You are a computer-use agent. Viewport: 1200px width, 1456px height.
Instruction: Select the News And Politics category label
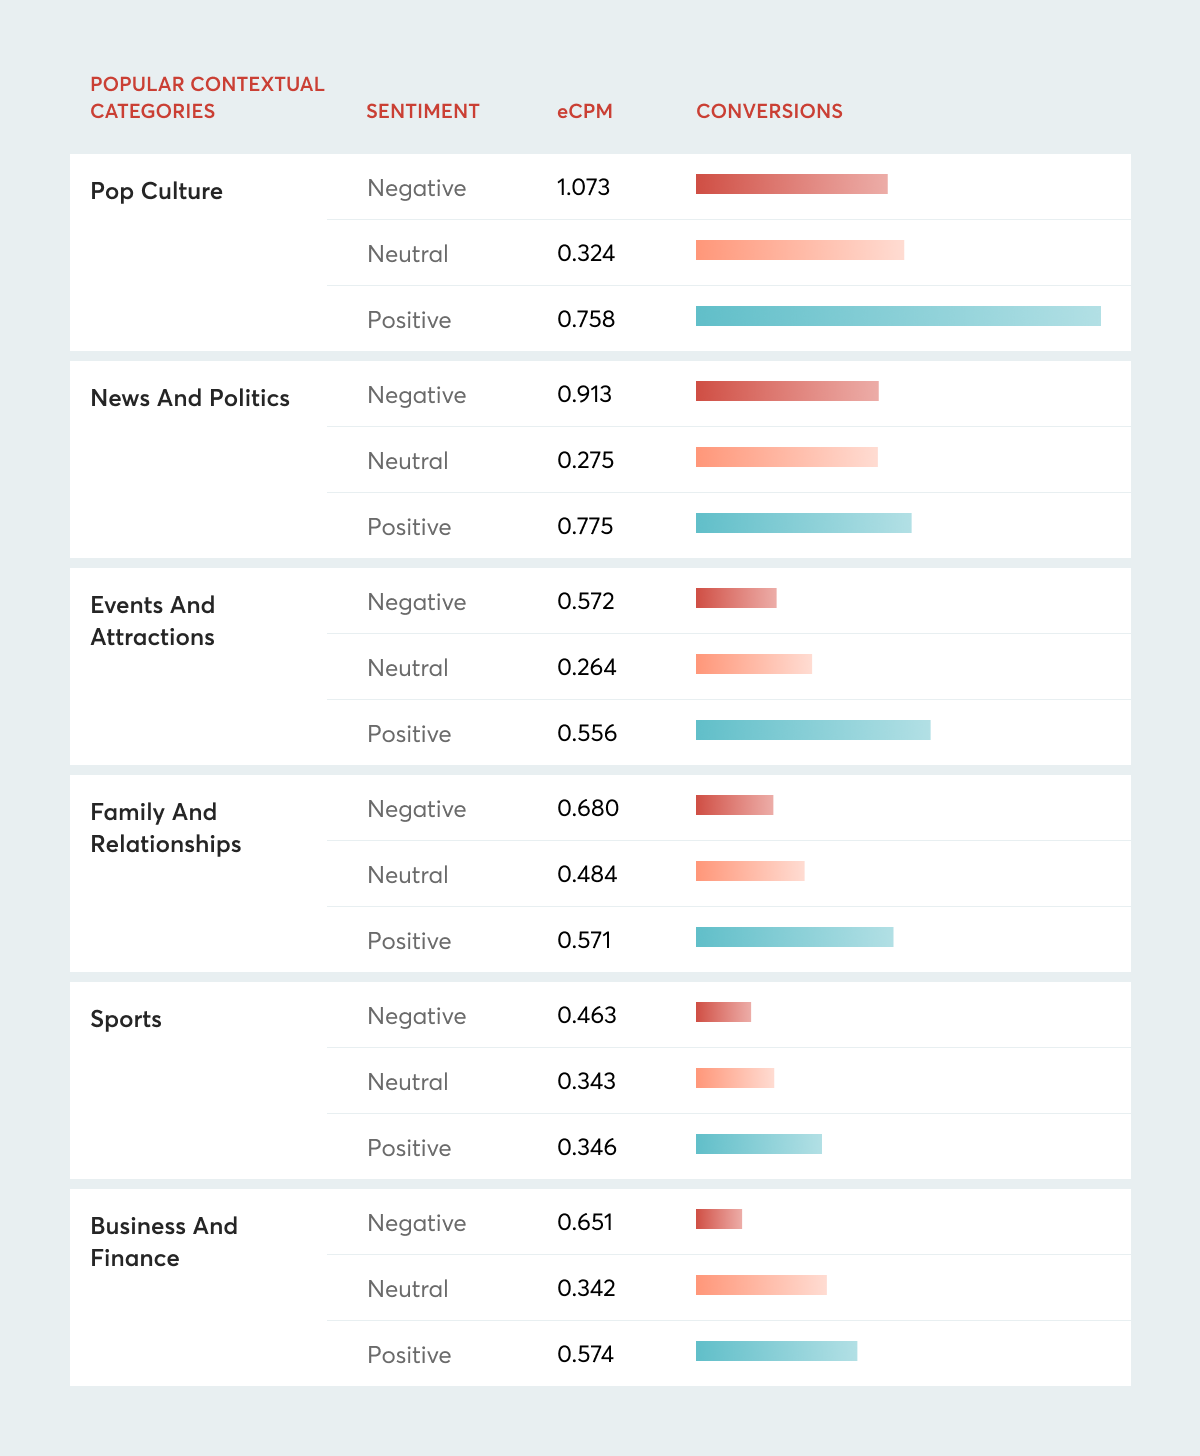pos(190,398)
